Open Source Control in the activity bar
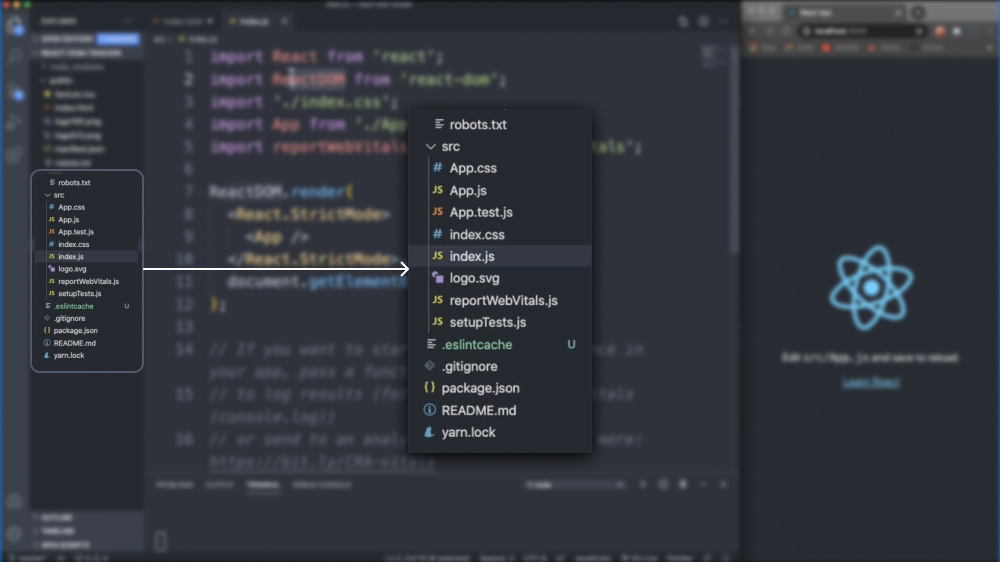1000x562 pixels. click(14, 91)
